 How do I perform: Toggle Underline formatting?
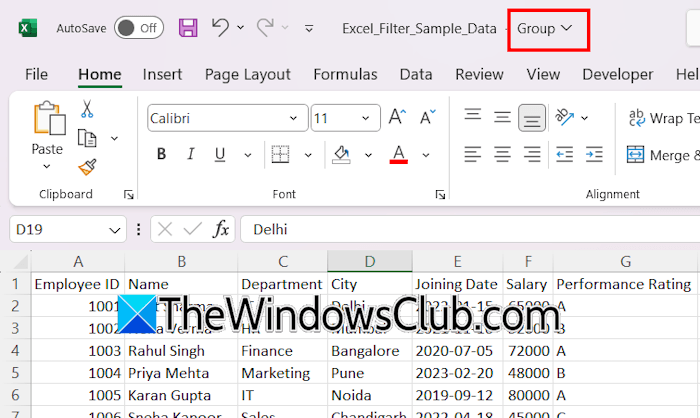(x=220, y=154)
